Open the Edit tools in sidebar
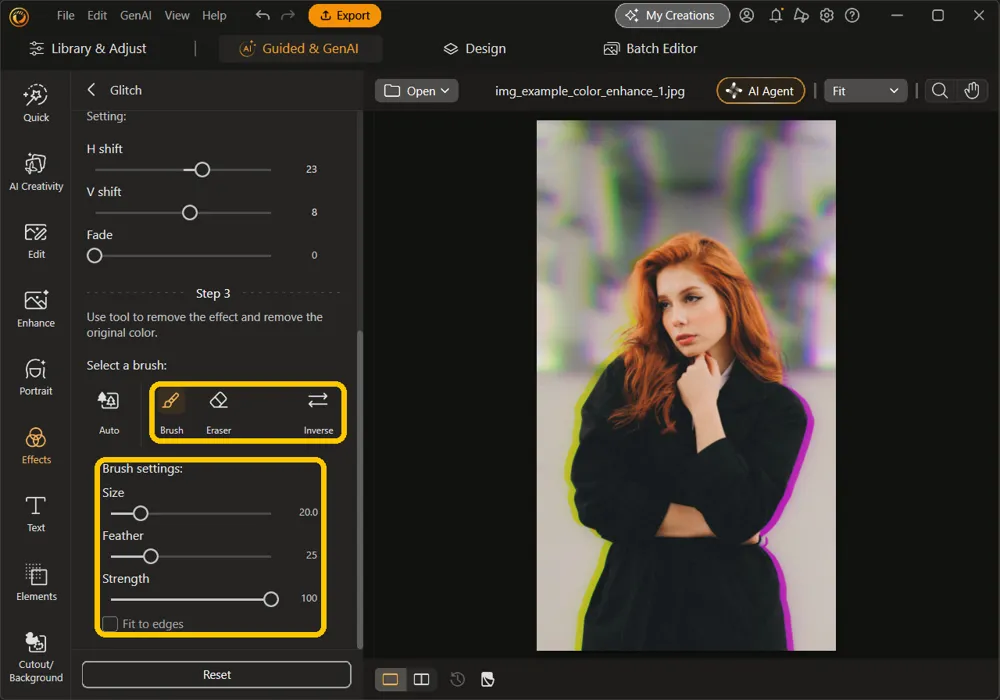This screenshot has height=700, width=1000. pos(36,240)
